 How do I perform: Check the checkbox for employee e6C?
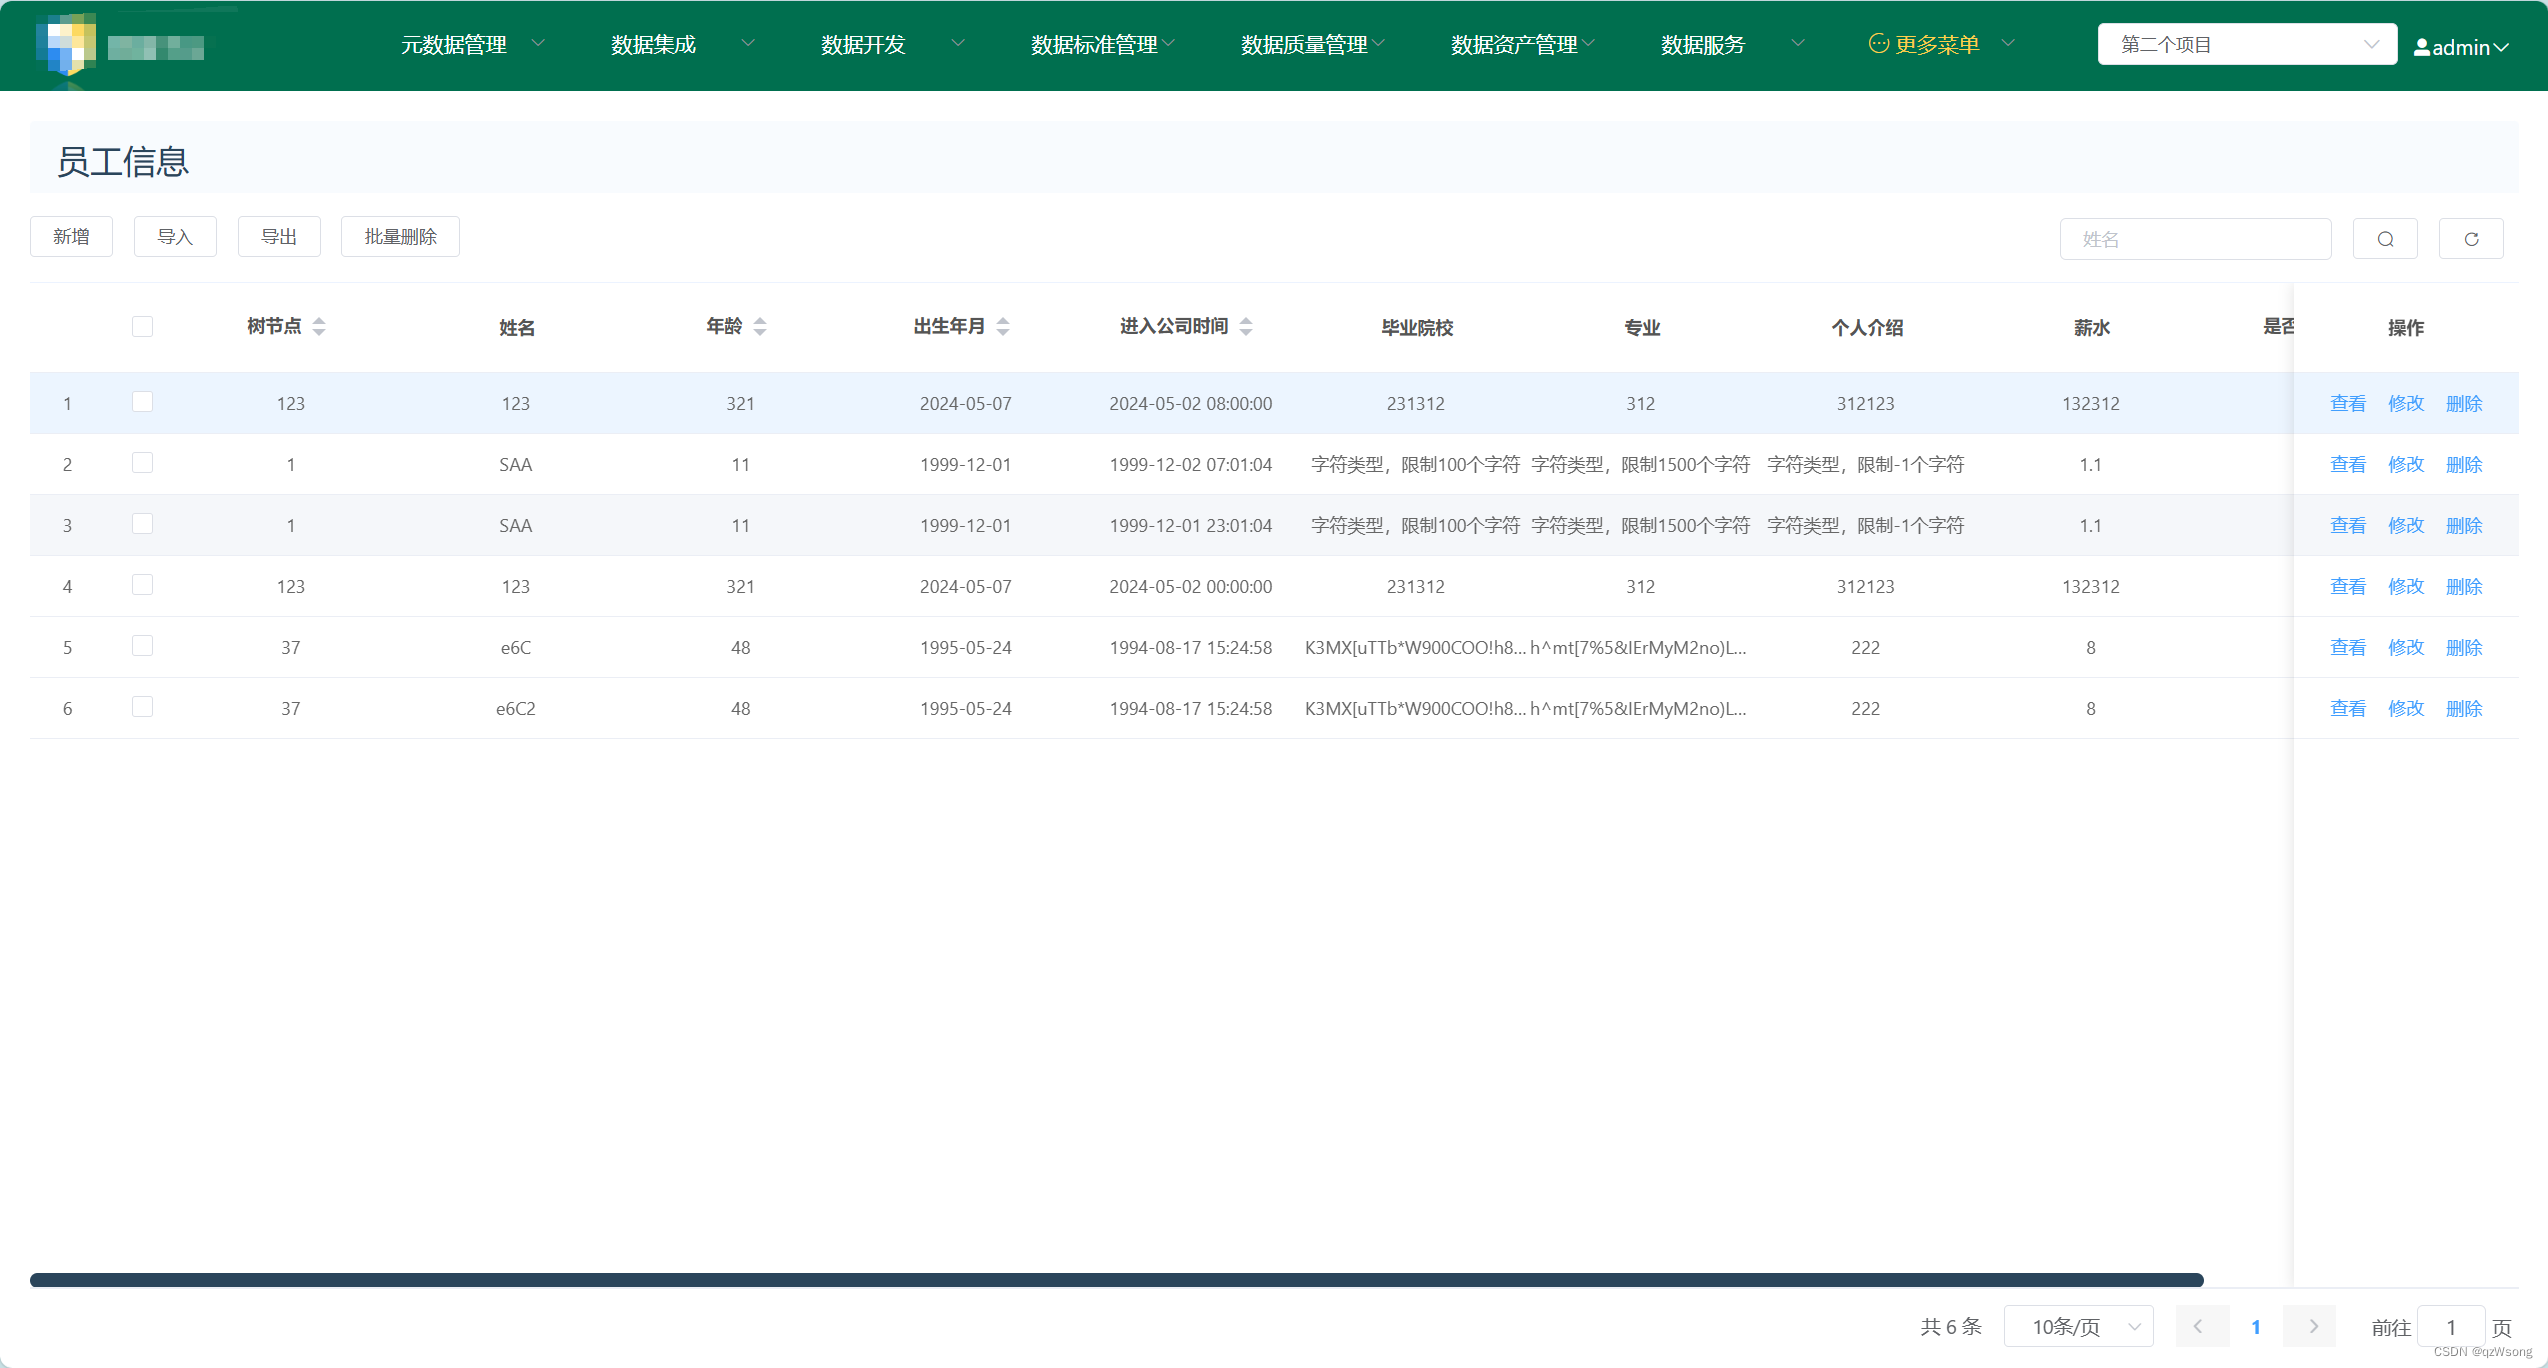tap(142, 646)
